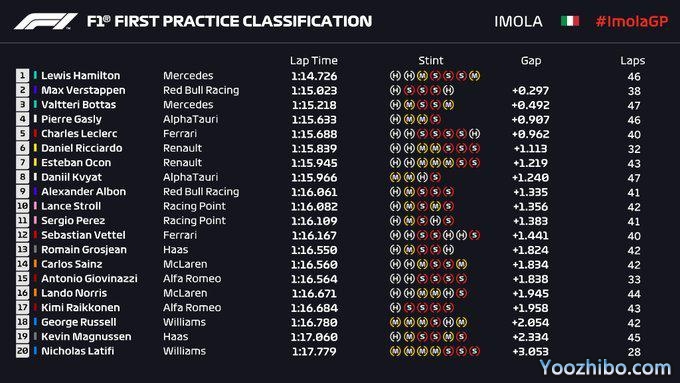The height and width of the screenshot is (383, 680).
Task: Click the Italian flag icon
Action: 570,21
